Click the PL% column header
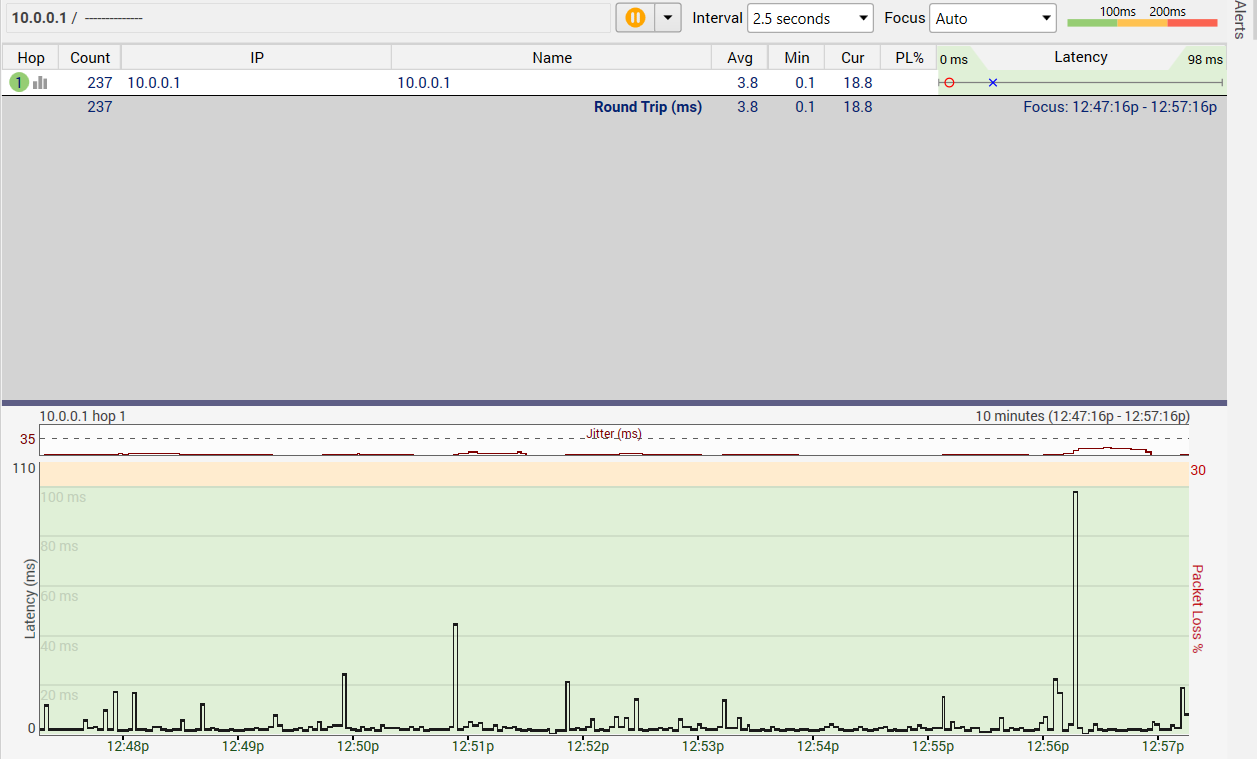This screenshot has width=1257, height=759. click(x=909, y=58)
